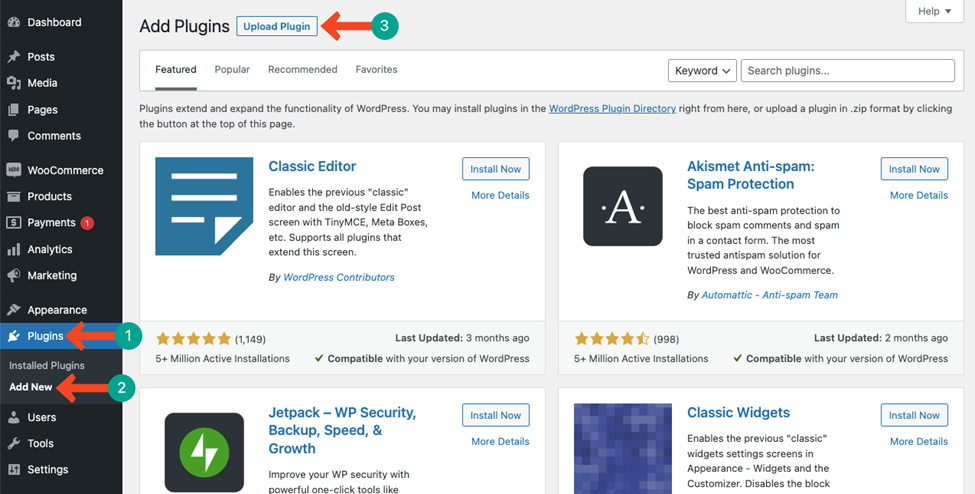
Task: Click the WooCommerce logo icon
Action: (14, 170)
